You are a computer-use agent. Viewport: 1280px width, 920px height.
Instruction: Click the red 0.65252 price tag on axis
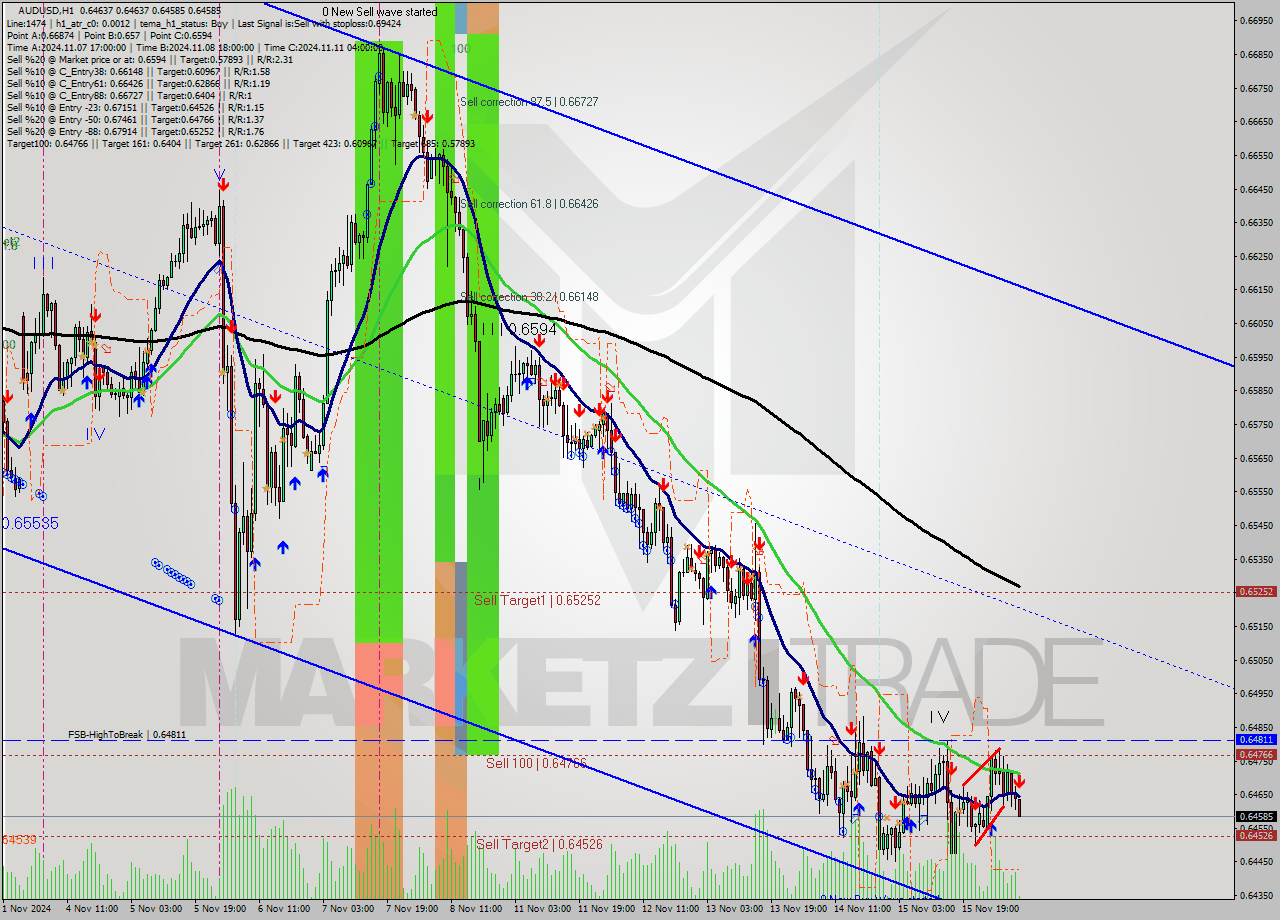1257,591
